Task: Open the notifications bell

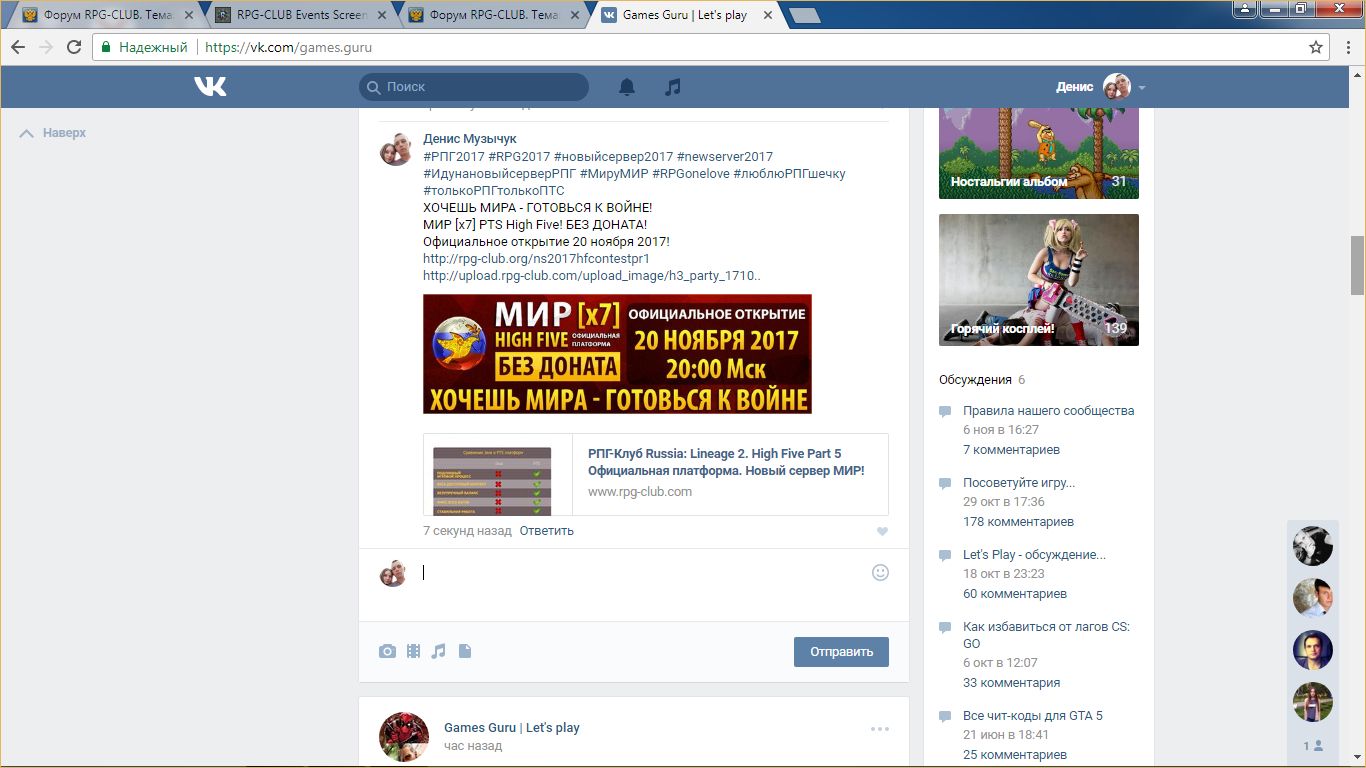Action: [x=627, y=87]
